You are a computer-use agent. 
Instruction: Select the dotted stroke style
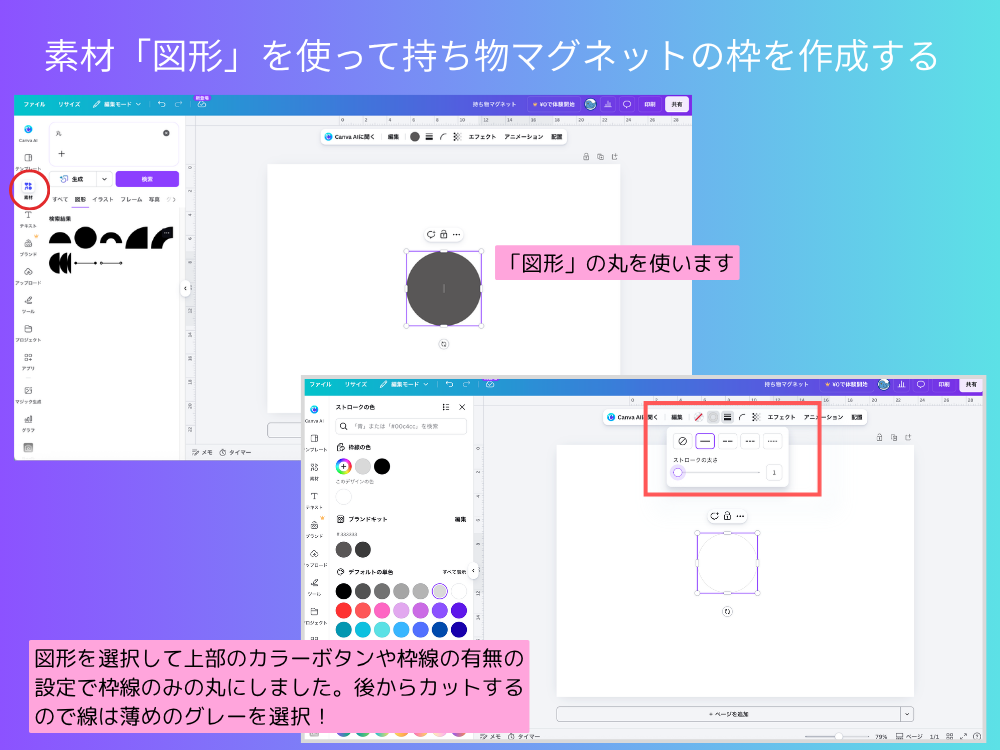coord(772,441)
